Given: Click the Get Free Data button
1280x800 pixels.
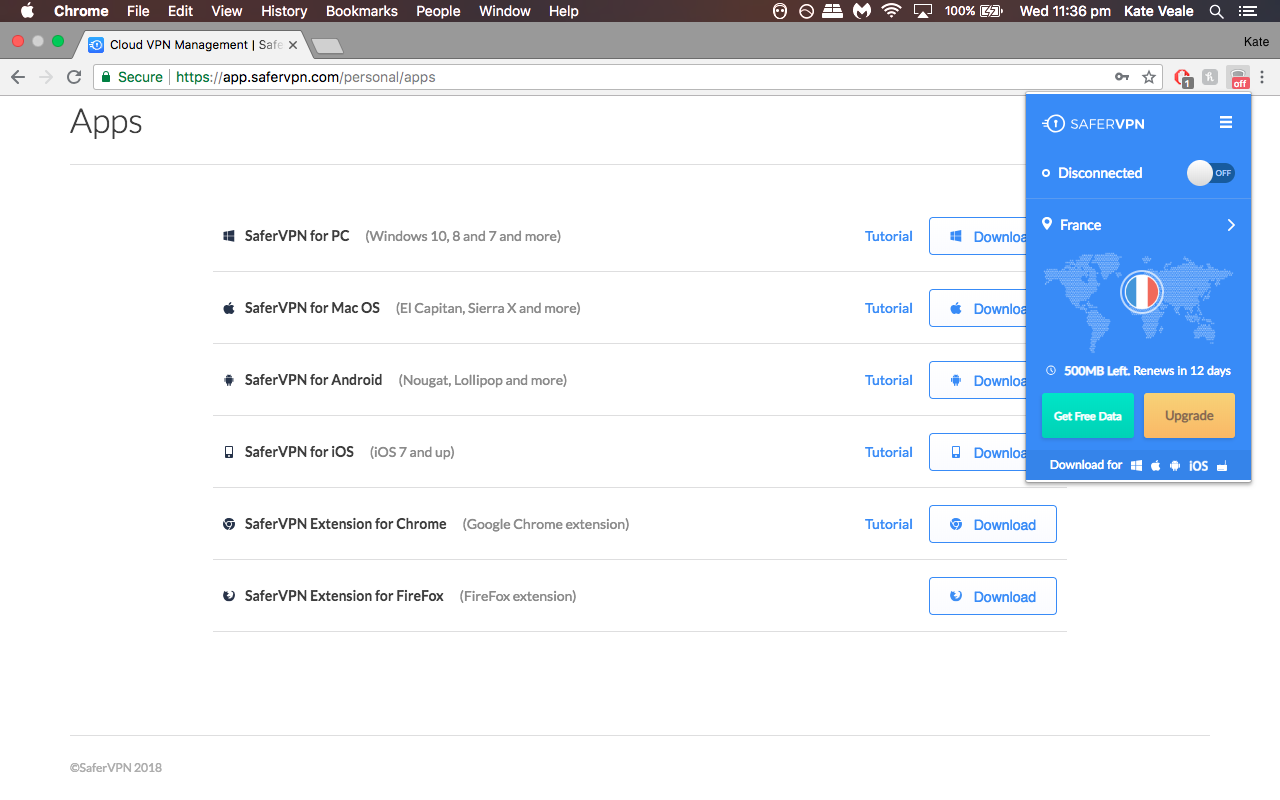Looking at the screenshot, I should click(1088, 416).
